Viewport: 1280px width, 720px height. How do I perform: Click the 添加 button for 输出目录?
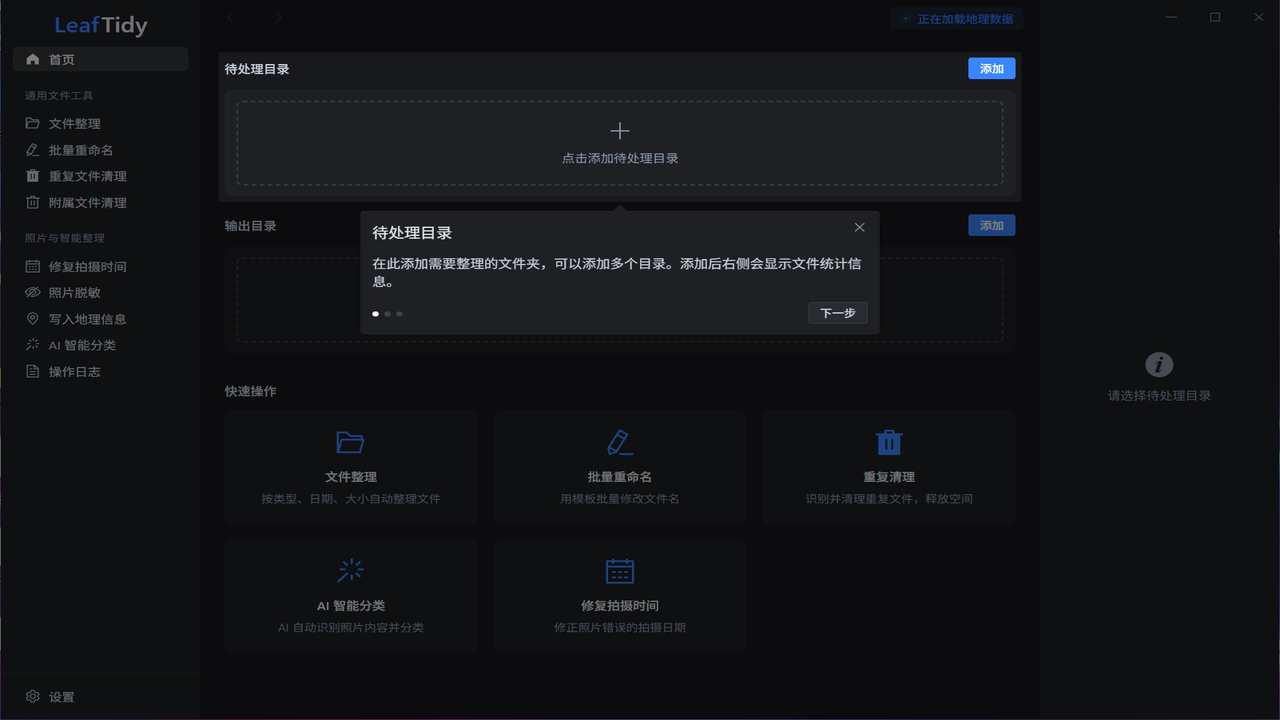click(x=992, y=225)
